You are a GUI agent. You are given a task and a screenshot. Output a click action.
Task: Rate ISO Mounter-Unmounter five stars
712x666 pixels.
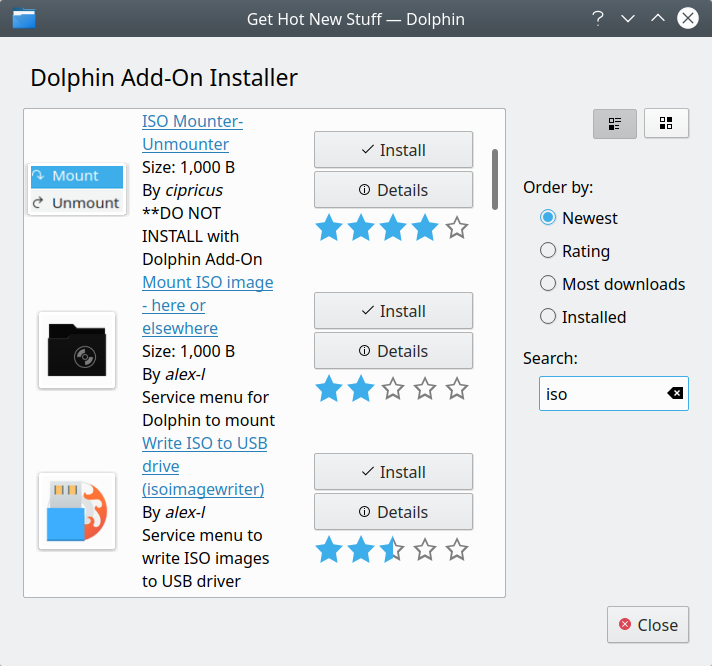[x=457, y=229]
